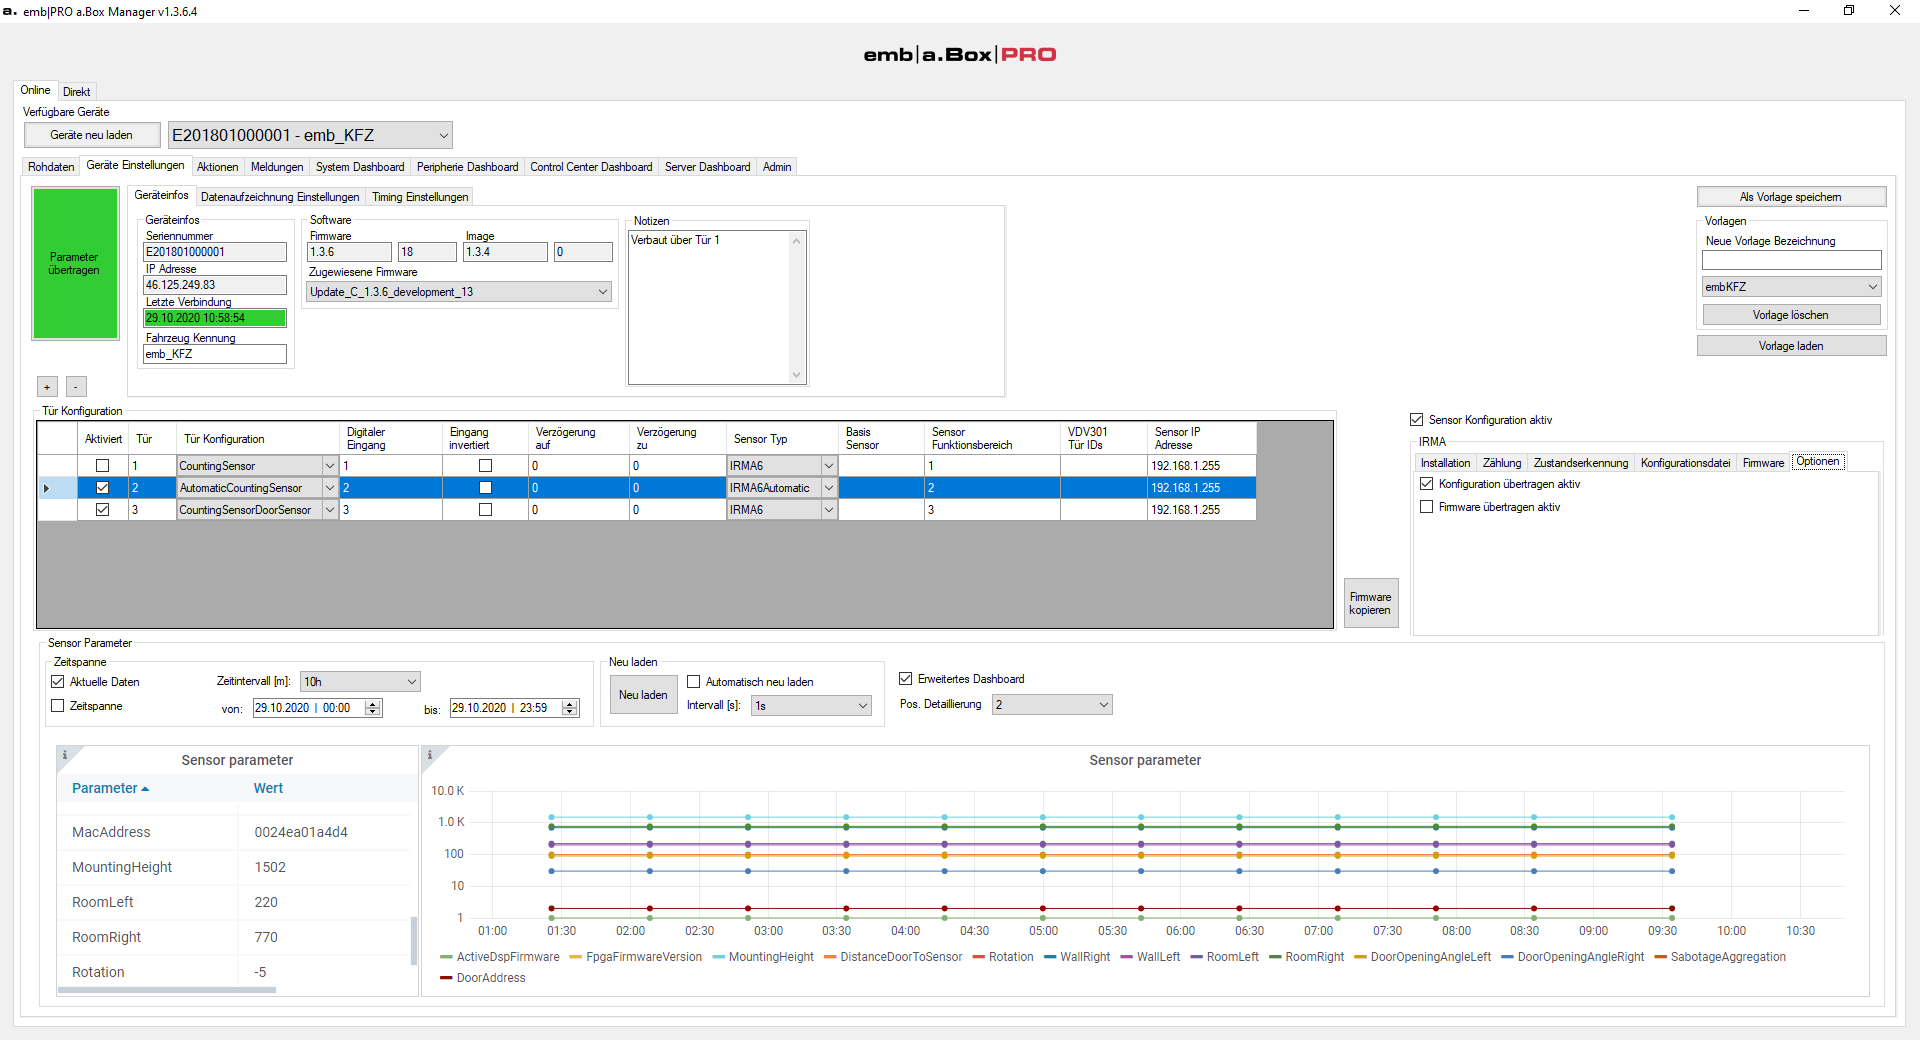Click the green Parameter übertragen button

75,264
